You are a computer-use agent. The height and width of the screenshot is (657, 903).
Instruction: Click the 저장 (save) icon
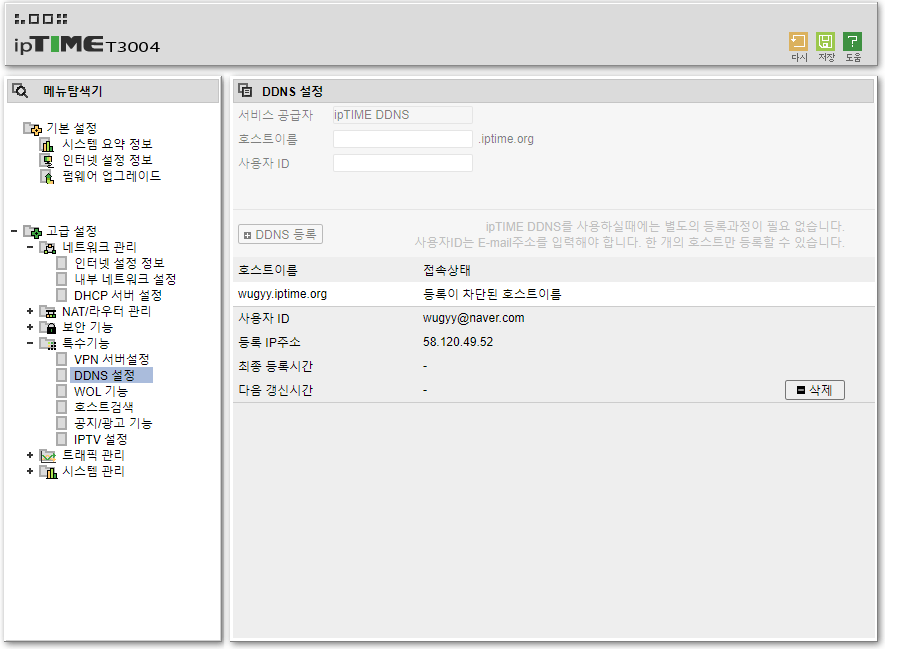(x=825, y=42)
